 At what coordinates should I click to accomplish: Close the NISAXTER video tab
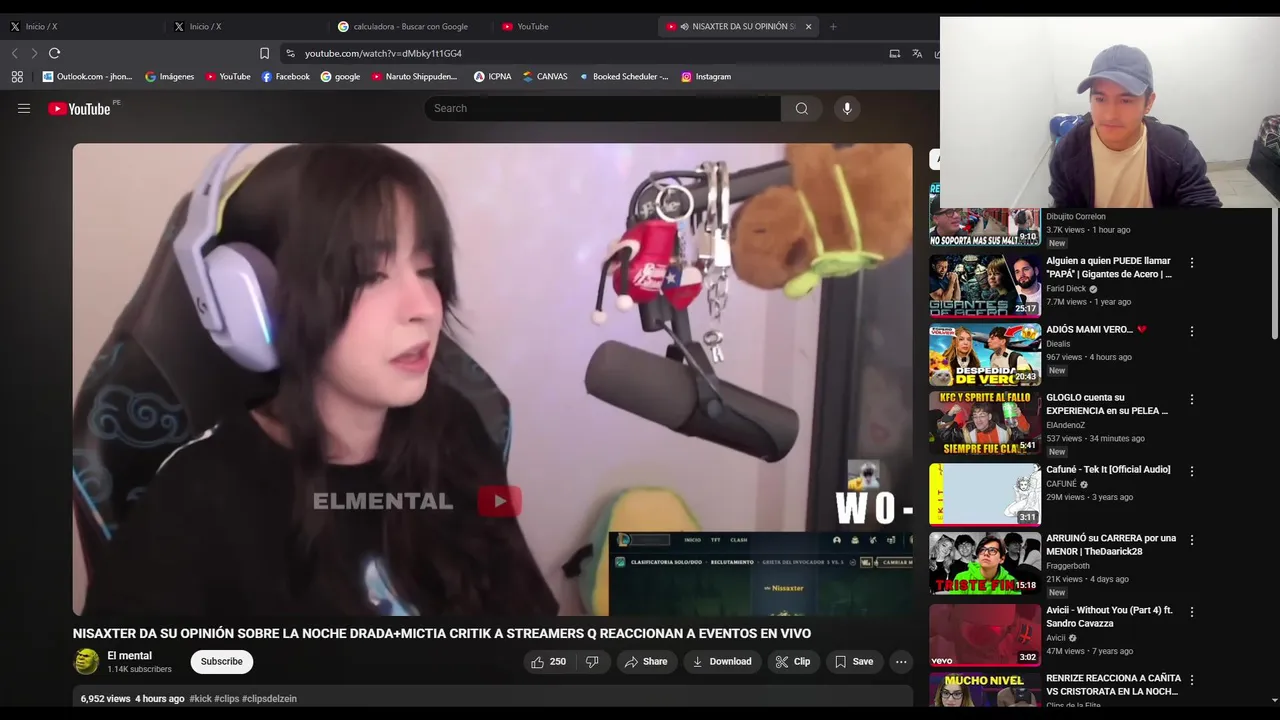[x=808, y=27]
